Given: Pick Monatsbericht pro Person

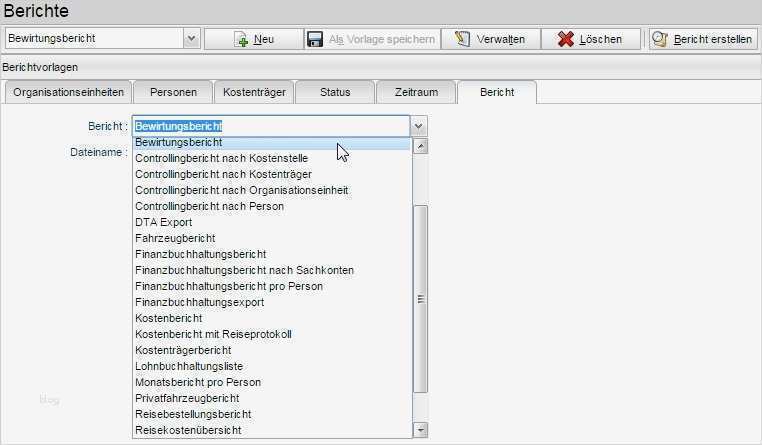Looking at the screenshot, I should [x=272, y=383].
